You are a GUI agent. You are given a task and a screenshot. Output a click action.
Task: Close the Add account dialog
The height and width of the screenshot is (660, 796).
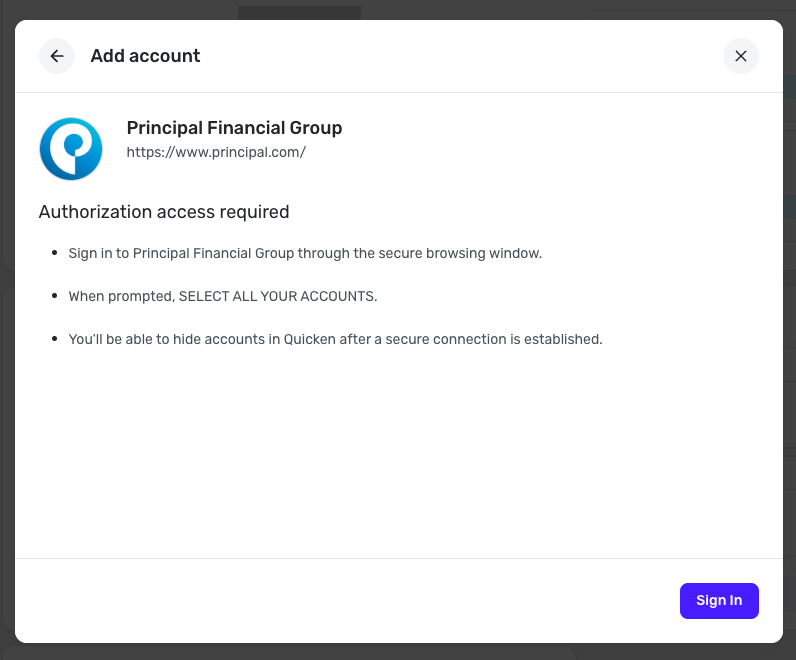tap(740, 56)
